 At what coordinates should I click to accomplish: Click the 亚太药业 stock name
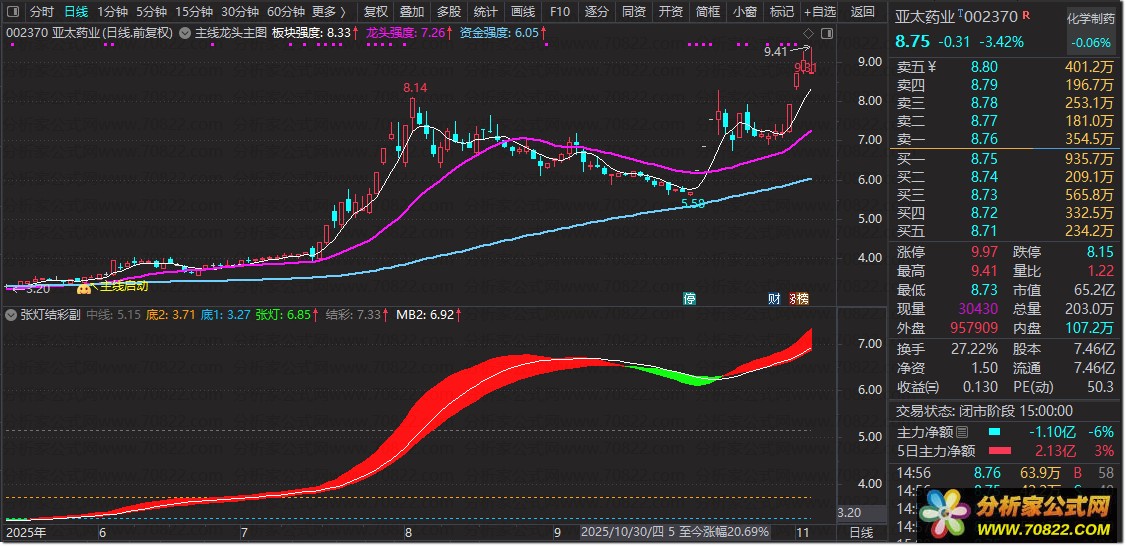(x=926, y=17)
